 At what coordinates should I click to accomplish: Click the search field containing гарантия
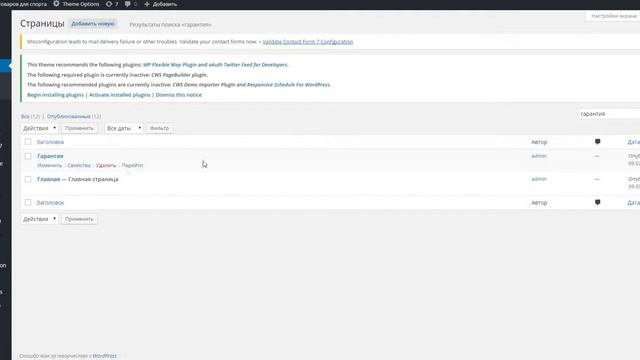click(x=609, y=114)
